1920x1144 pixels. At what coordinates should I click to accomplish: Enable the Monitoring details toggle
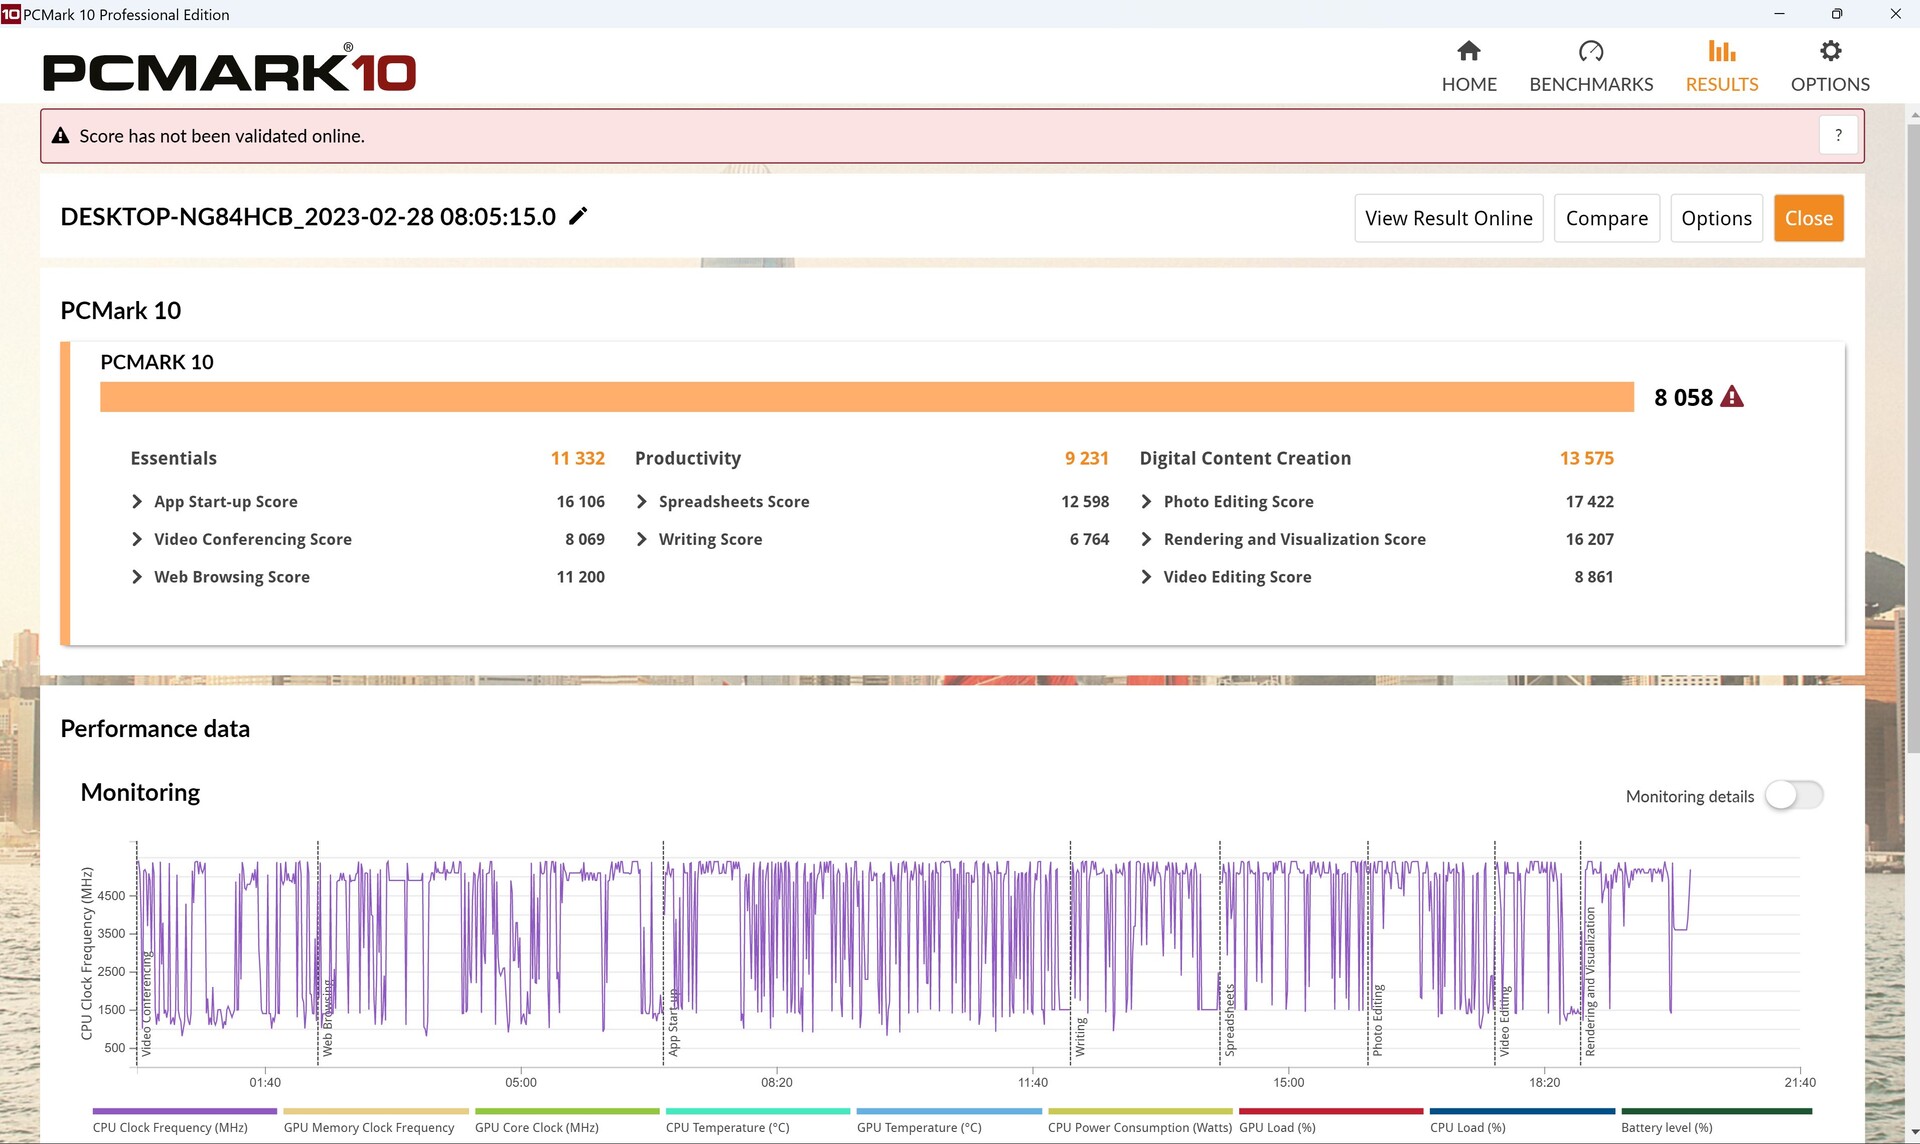(1794, 796)
